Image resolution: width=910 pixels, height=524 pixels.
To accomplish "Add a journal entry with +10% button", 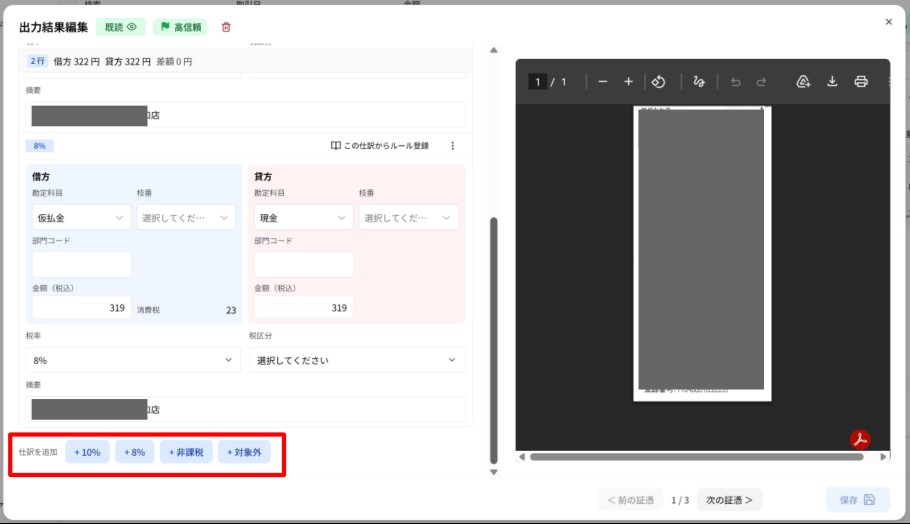I will [x=87, y=452].
